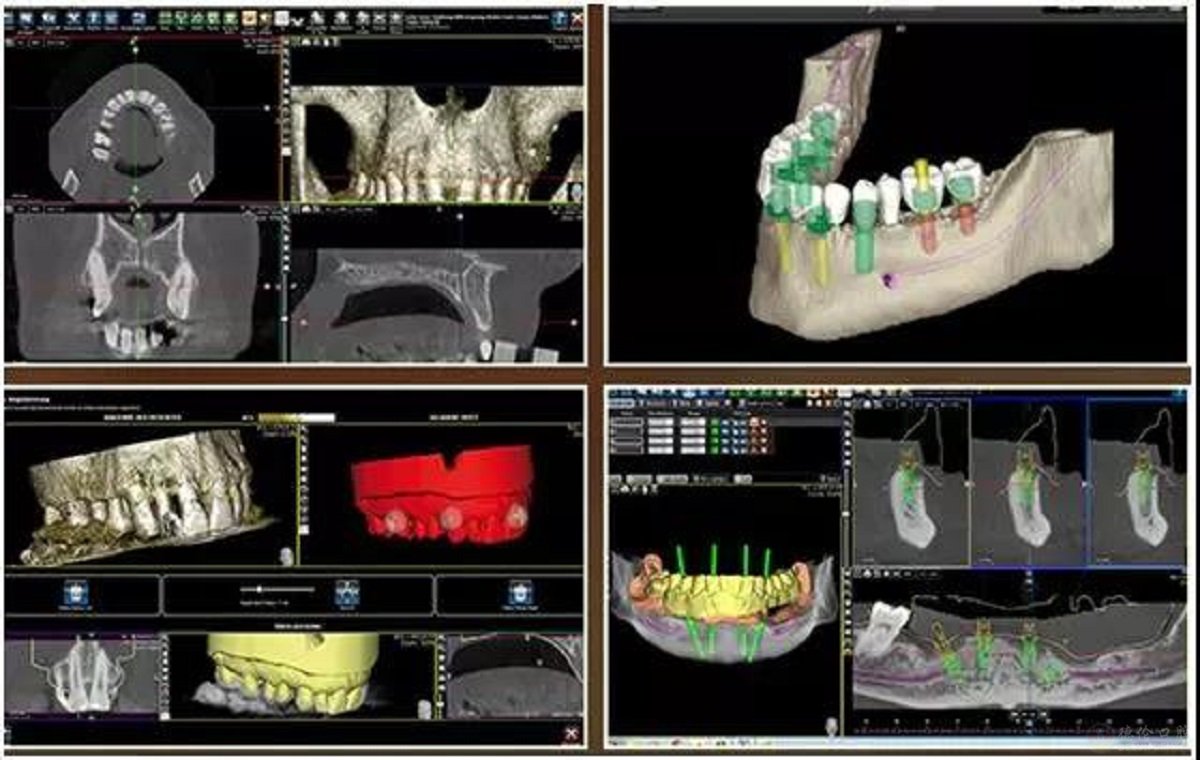Toggle the first row green box in implant list
Image resolution: width=1200 pixels, height=760 pixels.
click(x=714, y=423)
